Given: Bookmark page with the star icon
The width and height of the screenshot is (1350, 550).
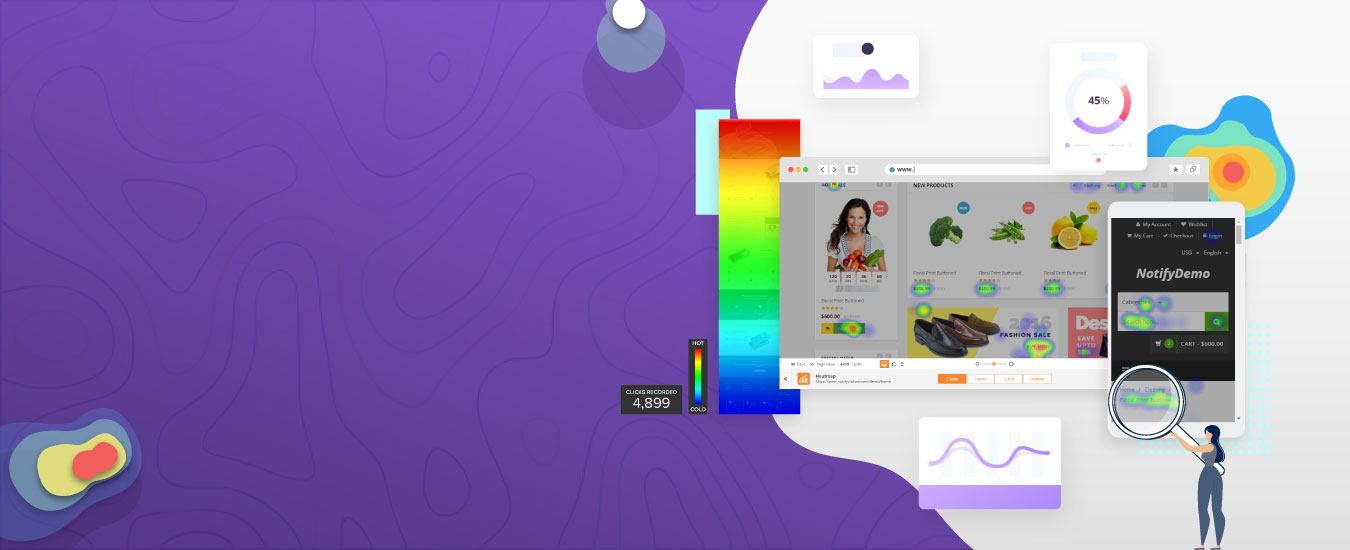Looking at the screenshot, I should 1175,170.
